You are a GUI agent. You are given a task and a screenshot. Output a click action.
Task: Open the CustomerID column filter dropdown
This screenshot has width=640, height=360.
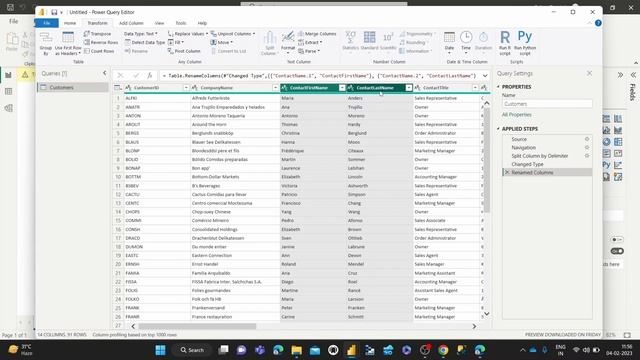[x=186, y=88]
